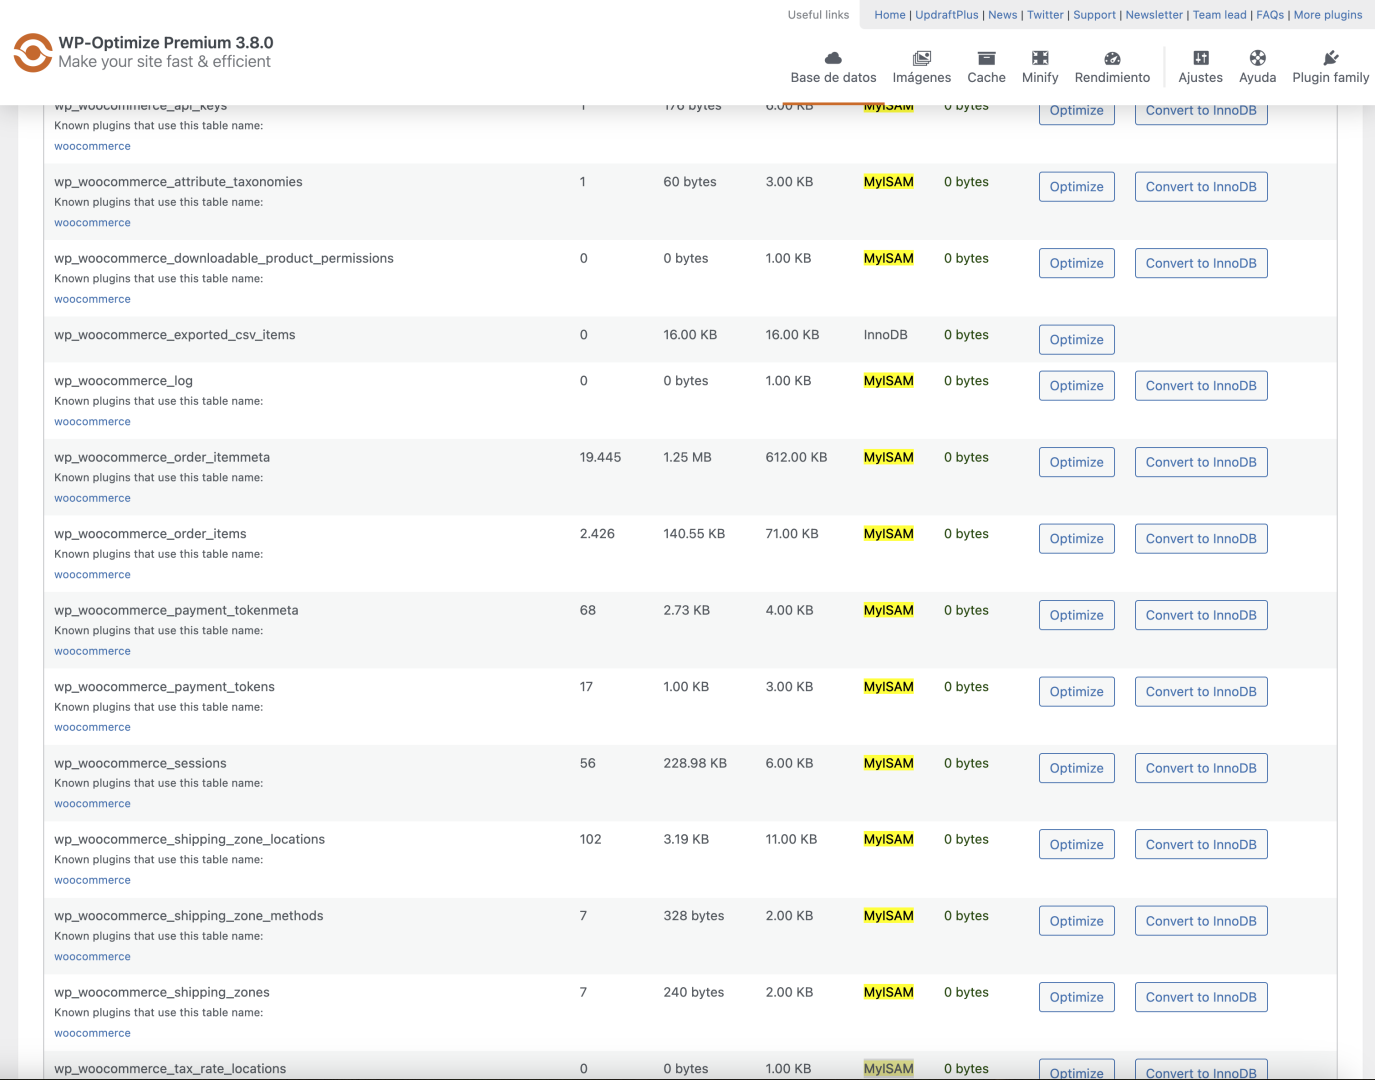The image size is (1375, 1080).
Task: Select the 228.98 KB data size value
Action: point(695,763)
